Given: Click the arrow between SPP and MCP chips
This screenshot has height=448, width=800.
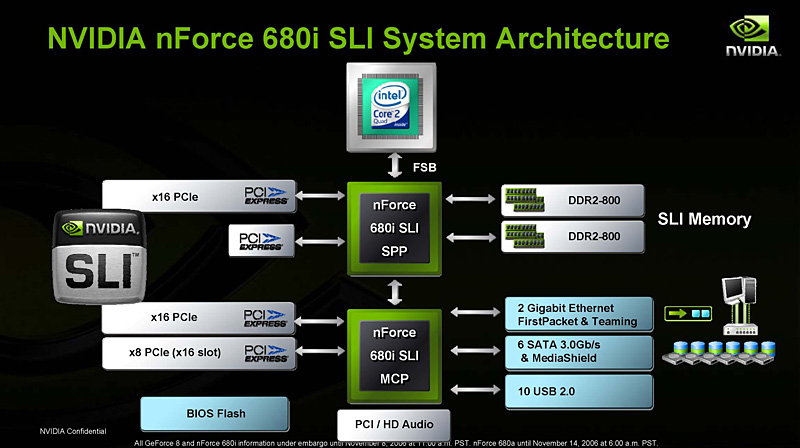Looking at the screenshot, I should [x=394, y=292].
